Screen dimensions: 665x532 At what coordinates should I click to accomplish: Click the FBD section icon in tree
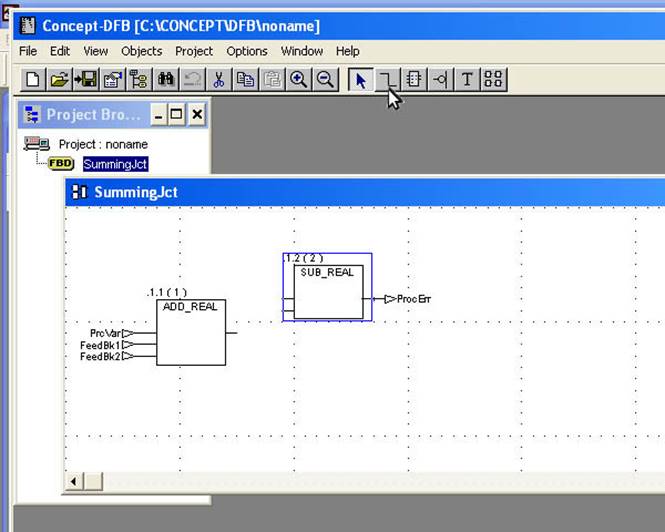61,163
